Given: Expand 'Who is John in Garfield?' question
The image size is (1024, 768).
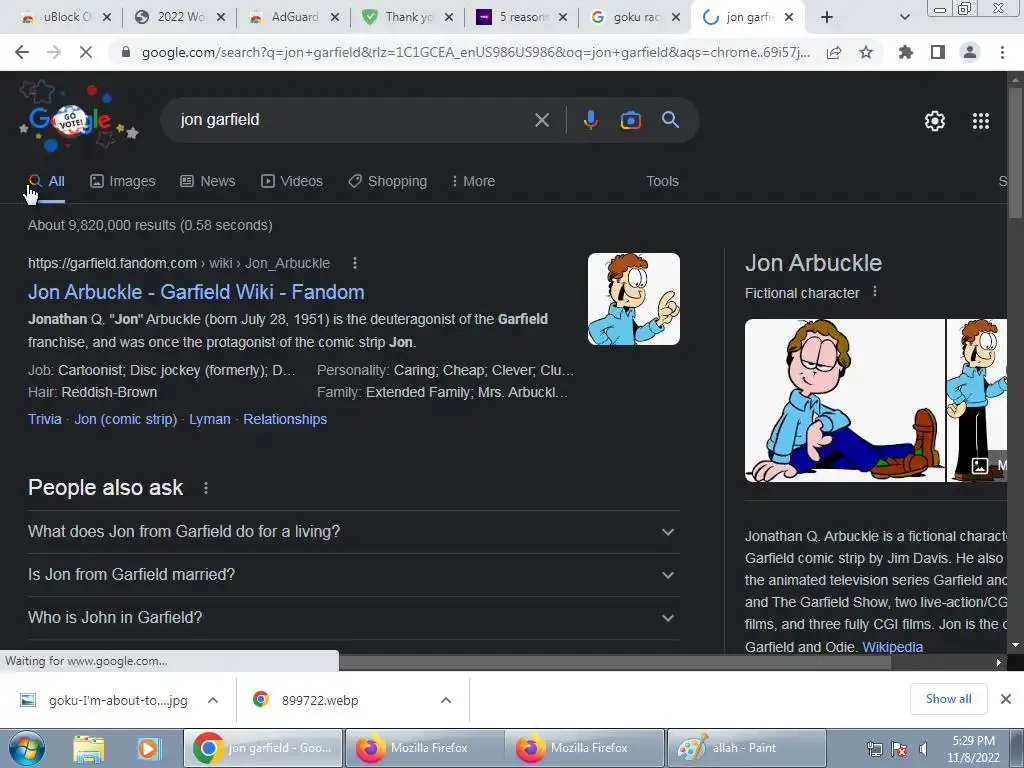Looking at the screenshot, I should pos(353,618).
